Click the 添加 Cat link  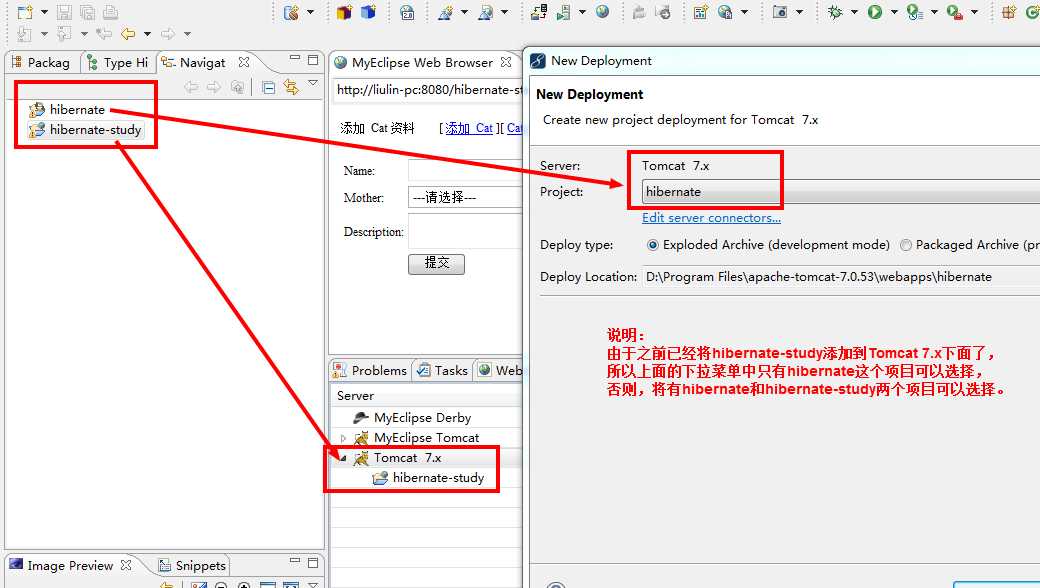pos(469,128)
